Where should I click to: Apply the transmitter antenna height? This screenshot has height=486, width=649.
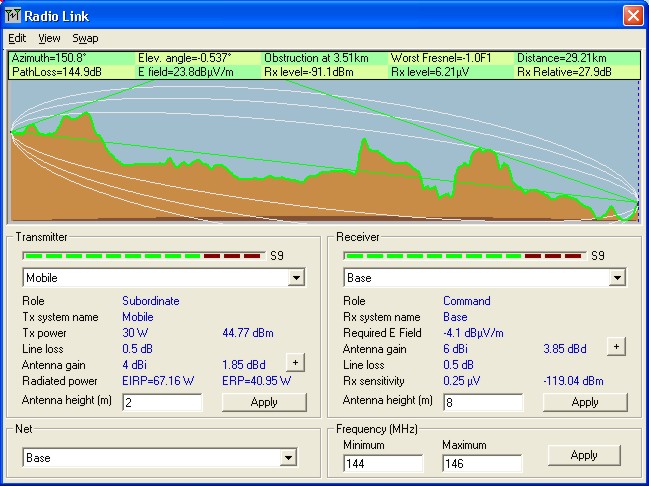(x=264, y=402)
